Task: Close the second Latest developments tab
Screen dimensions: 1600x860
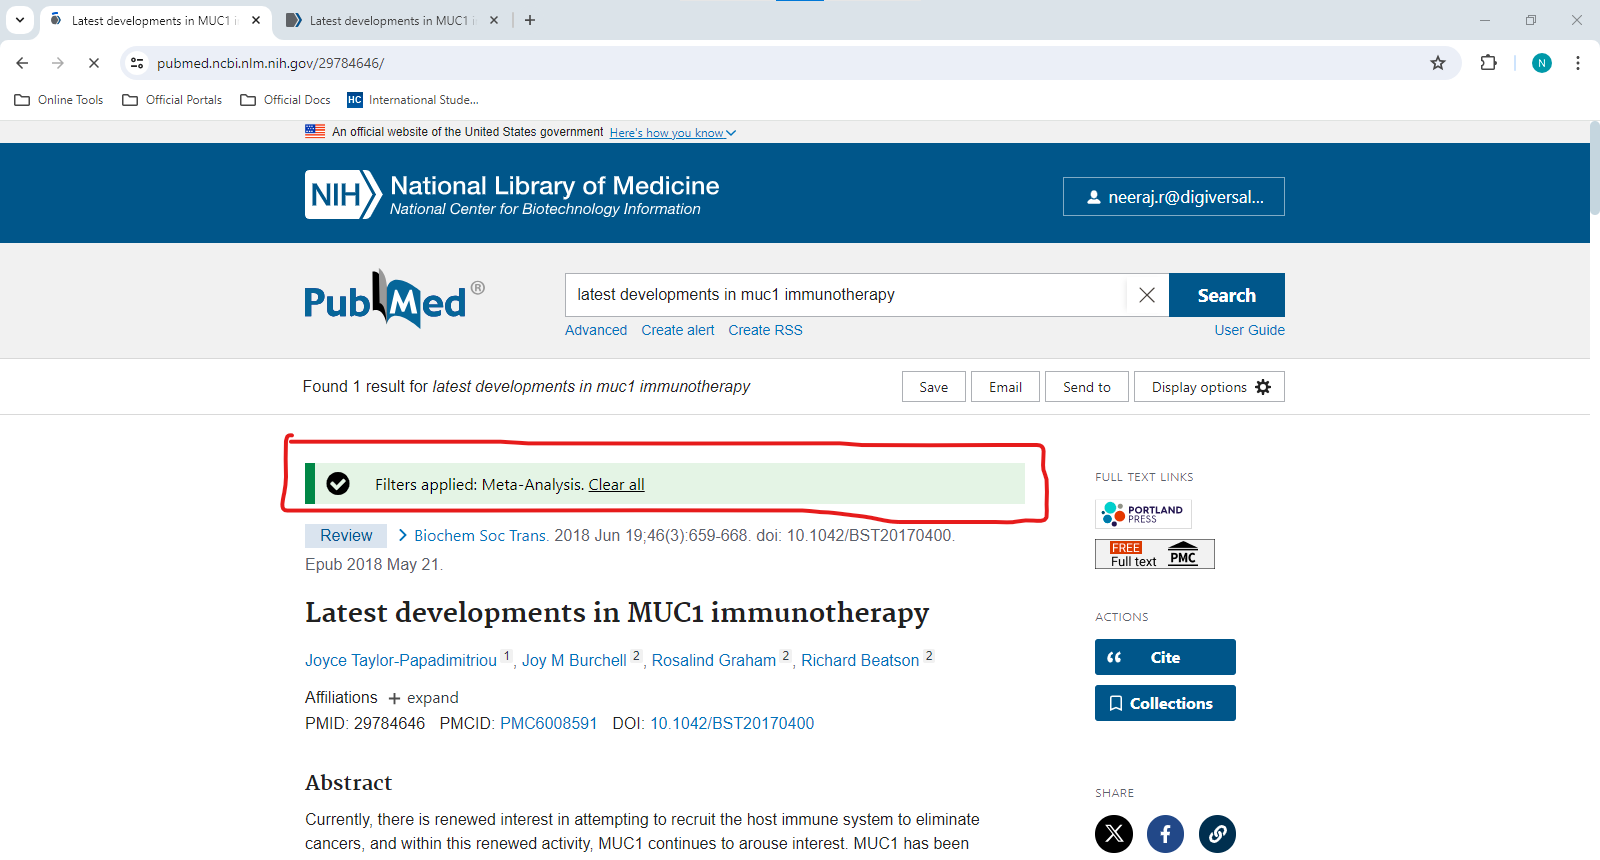Action: pyautogui.click(x=494, y=20)
